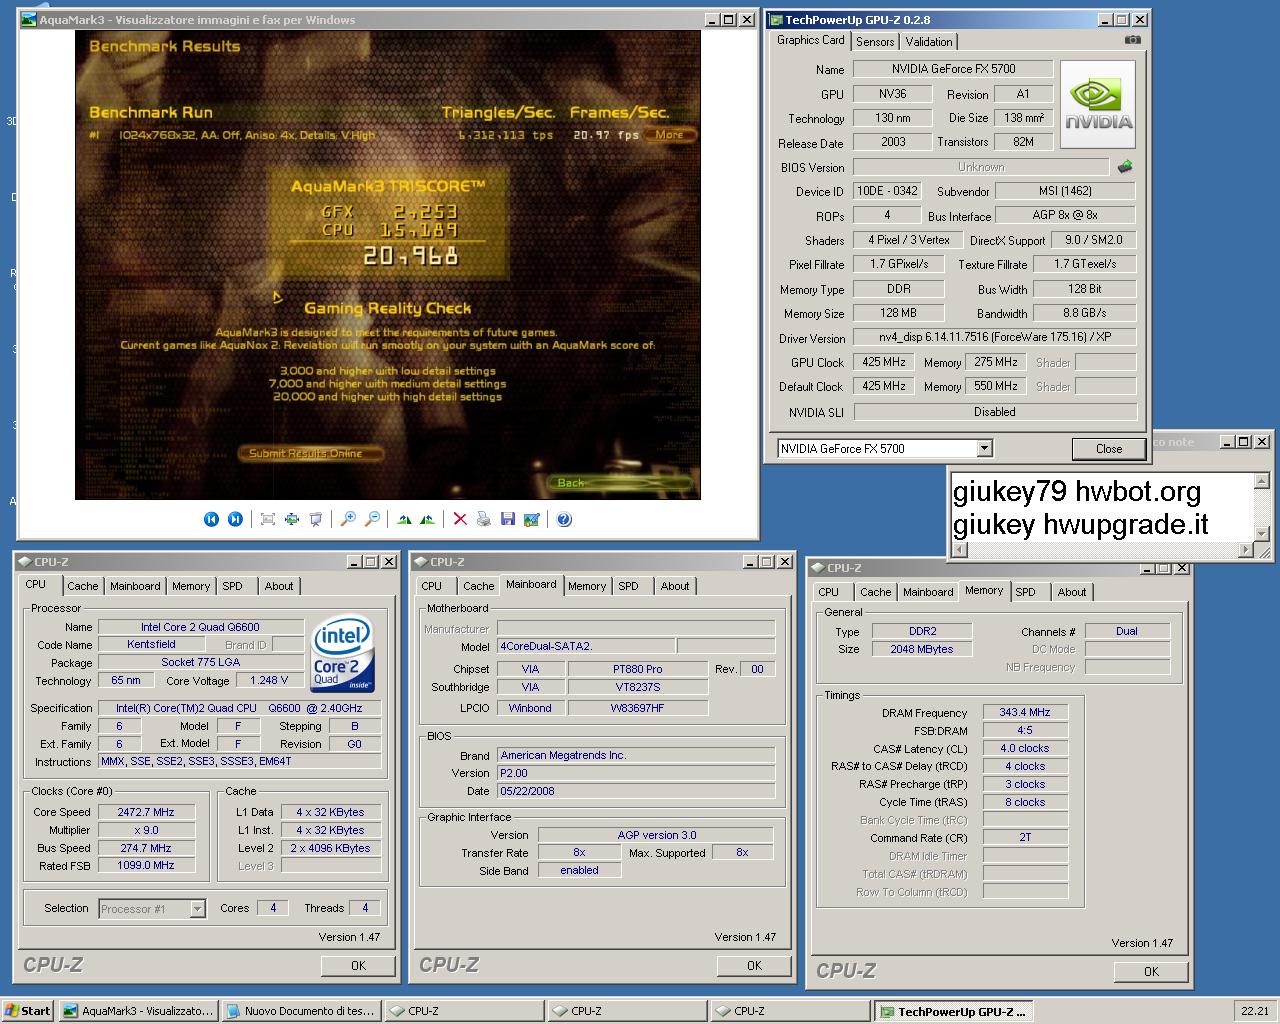Click the Intel Core 2 Quad logo
1280x1024 pixels.
342,654
